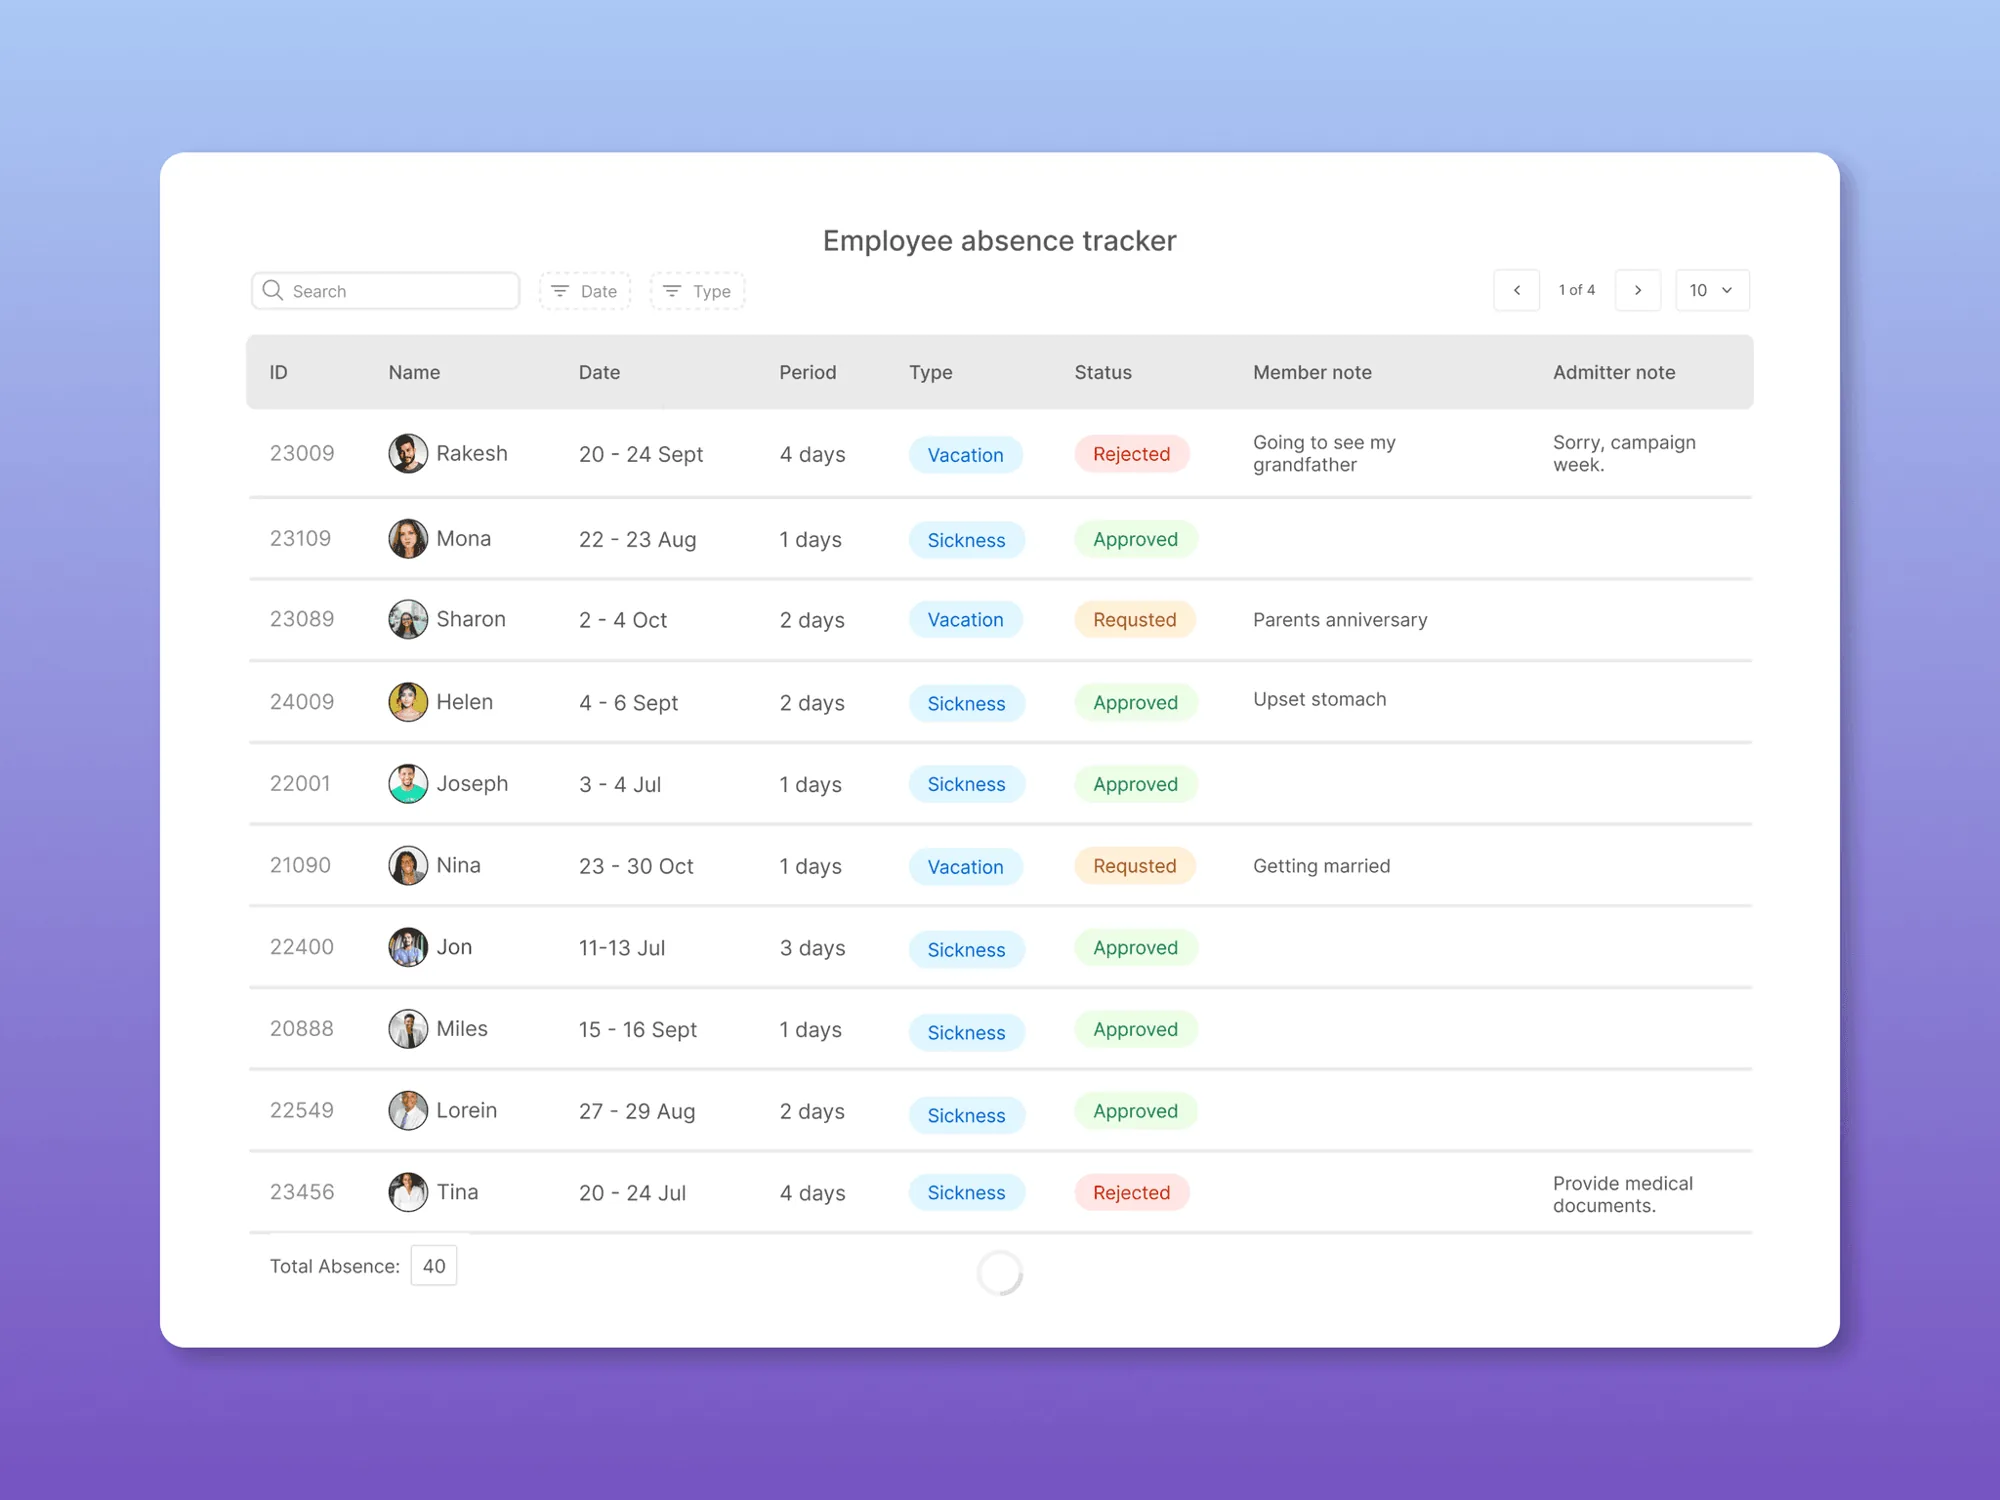Click the 'Getting married' member note

pyautogui.click(x=1321, y=866)
